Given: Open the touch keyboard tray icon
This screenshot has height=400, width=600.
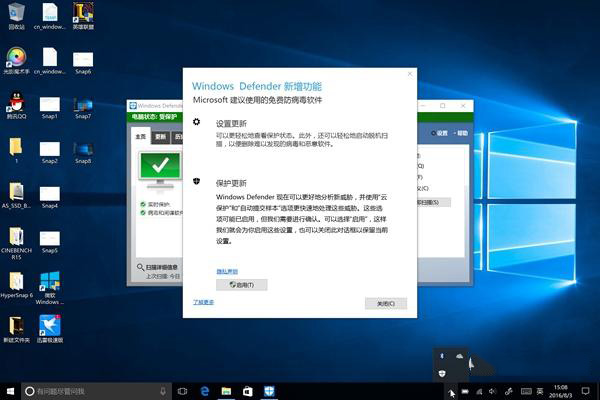Looking at the screenshot, I should (526, 391).
